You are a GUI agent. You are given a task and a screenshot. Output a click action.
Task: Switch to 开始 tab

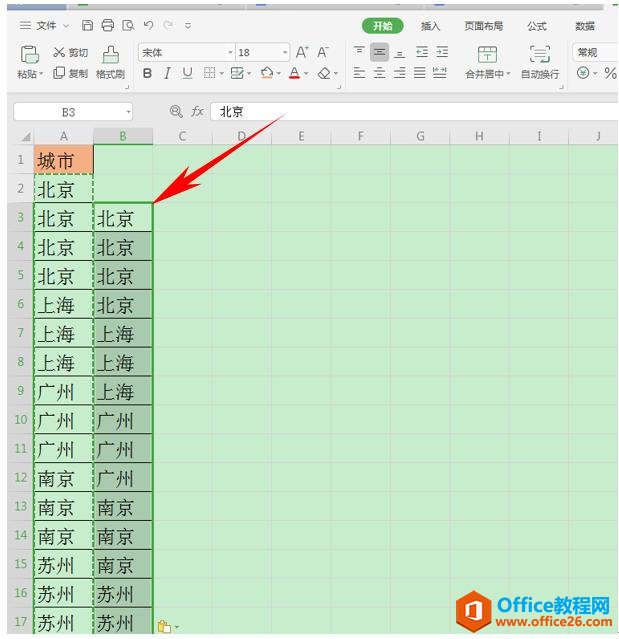coord(383,26)
